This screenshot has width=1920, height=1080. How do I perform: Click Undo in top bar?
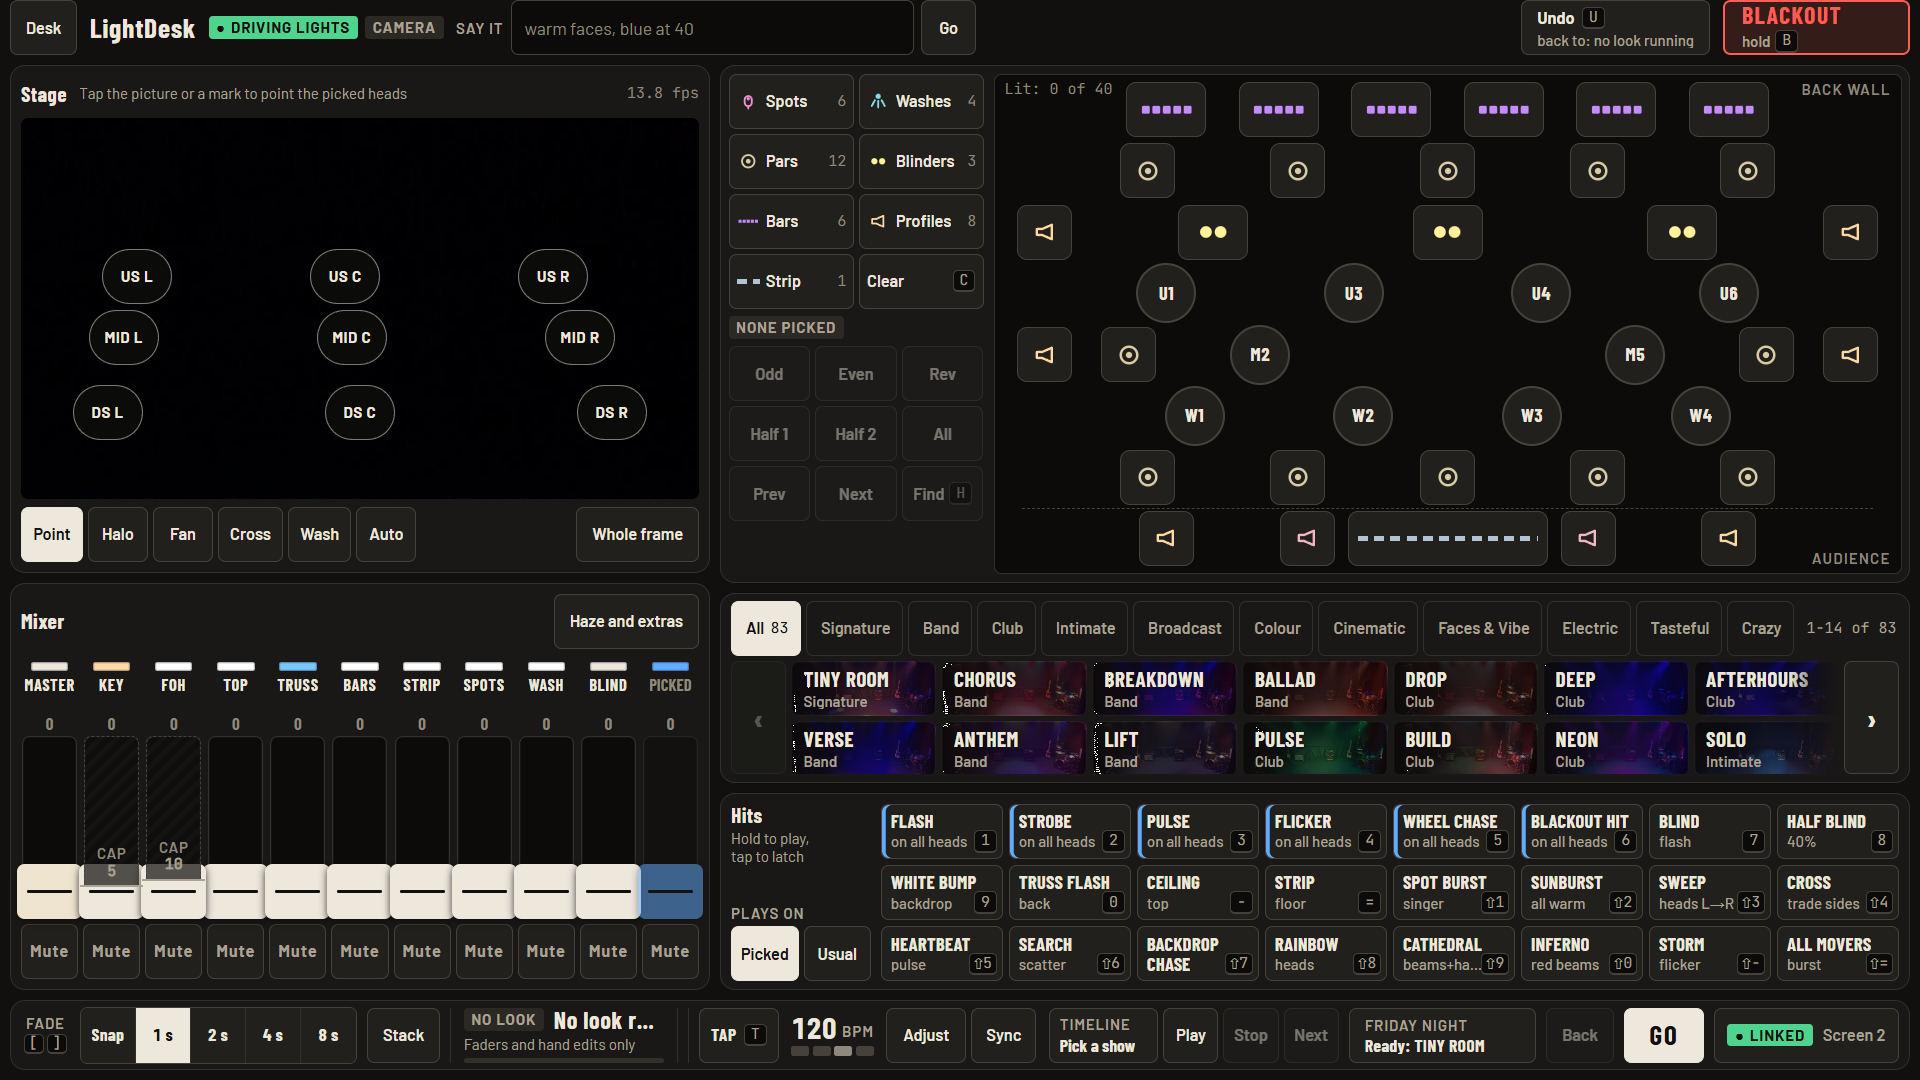(1615, 28)
